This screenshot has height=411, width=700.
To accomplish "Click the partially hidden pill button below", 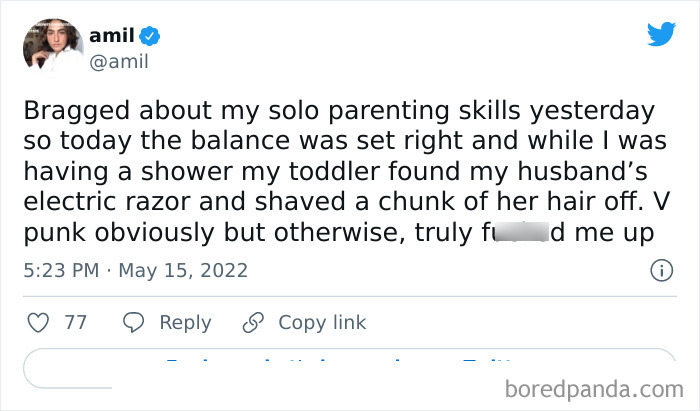I will point(350,368).
